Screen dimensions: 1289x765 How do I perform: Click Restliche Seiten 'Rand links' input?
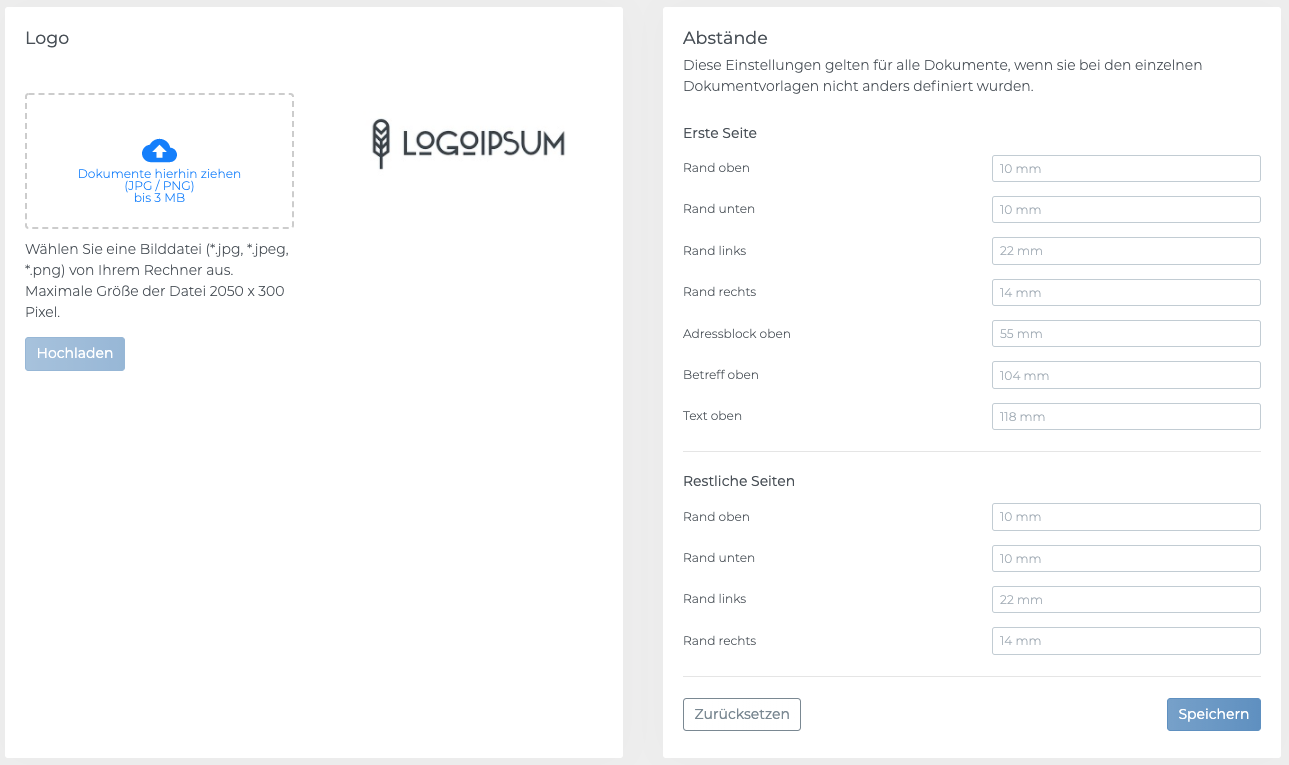pyautogui.click(x=1125, y=599)
